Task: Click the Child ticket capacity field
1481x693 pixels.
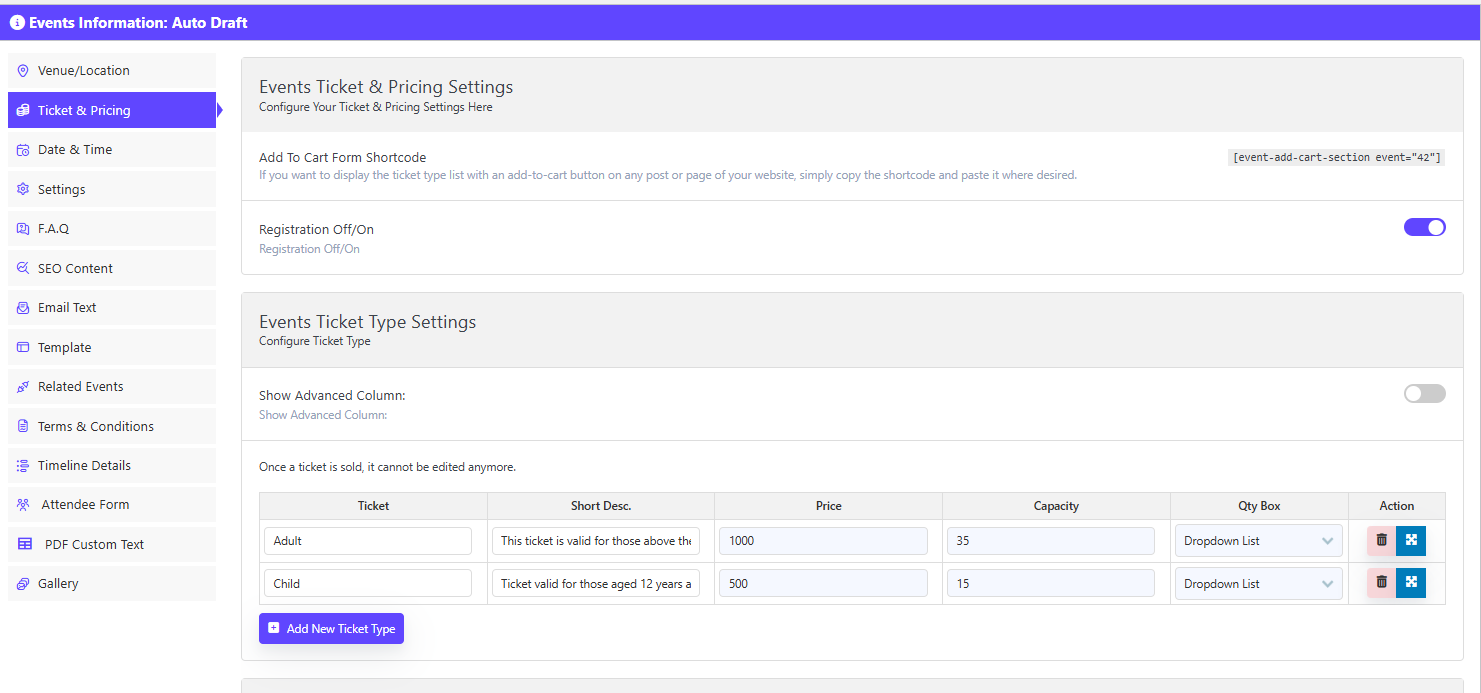Action: 1050,584
